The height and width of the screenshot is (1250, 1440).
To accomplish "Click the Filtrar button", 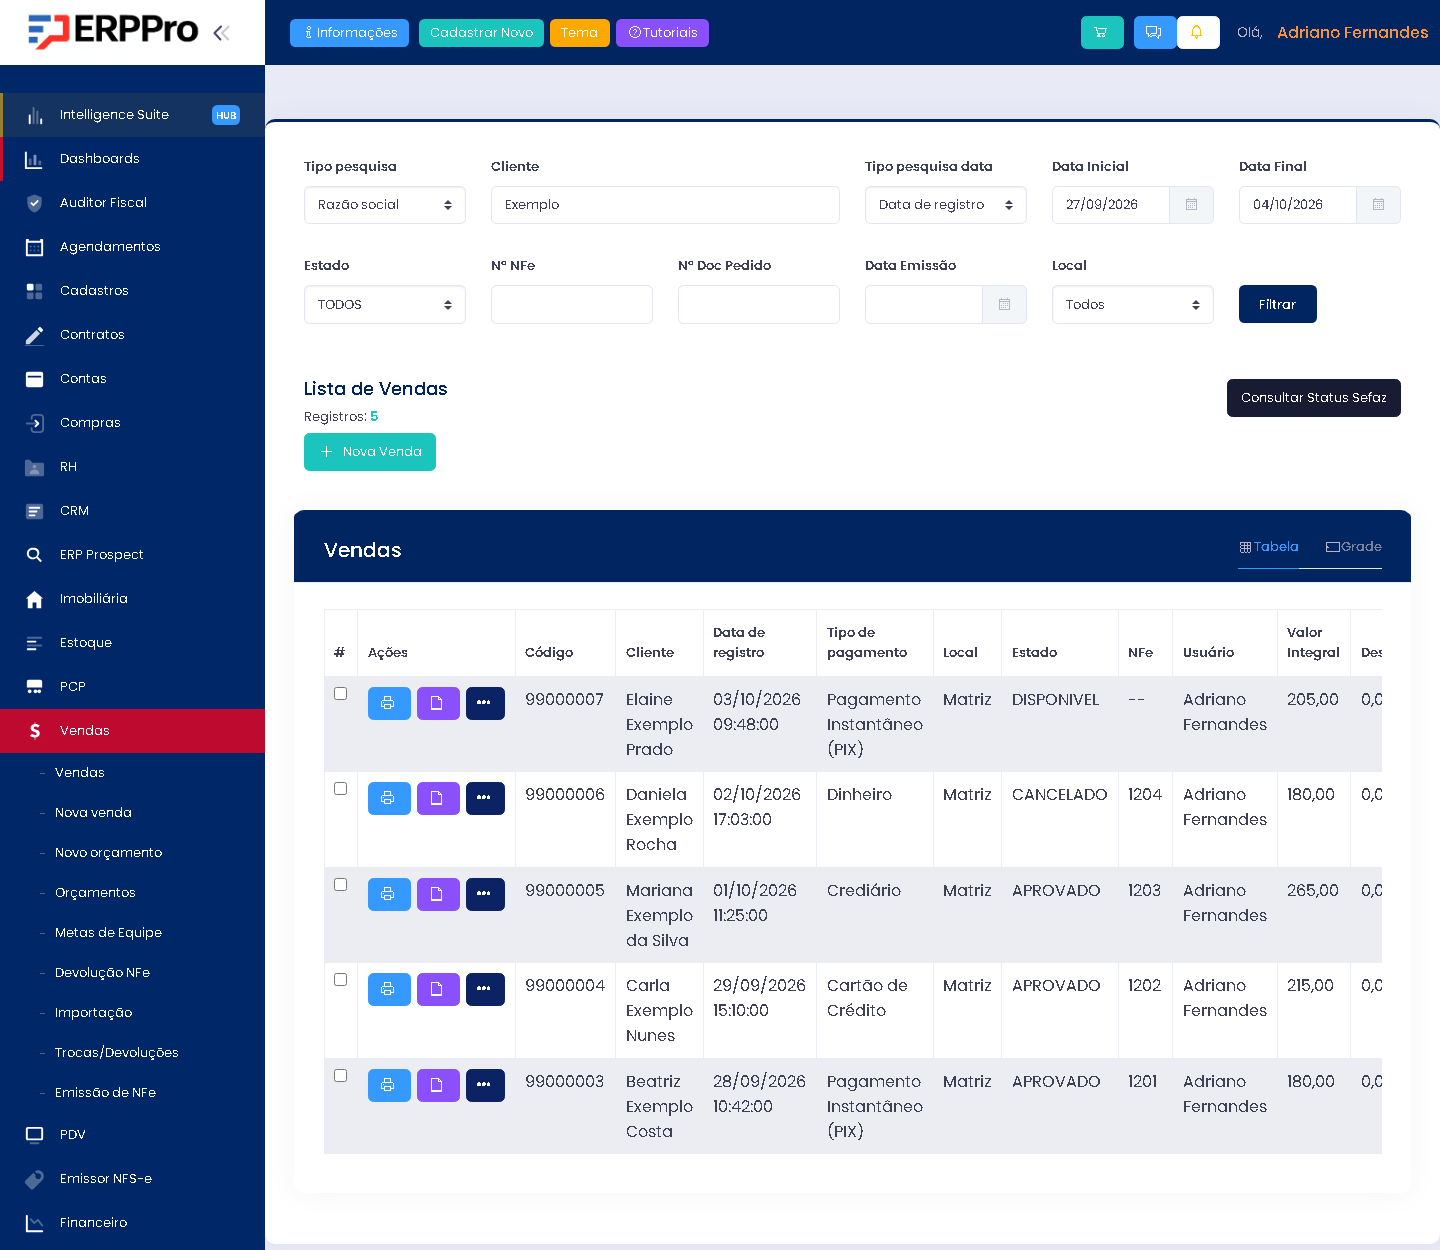I will 1278,304.
